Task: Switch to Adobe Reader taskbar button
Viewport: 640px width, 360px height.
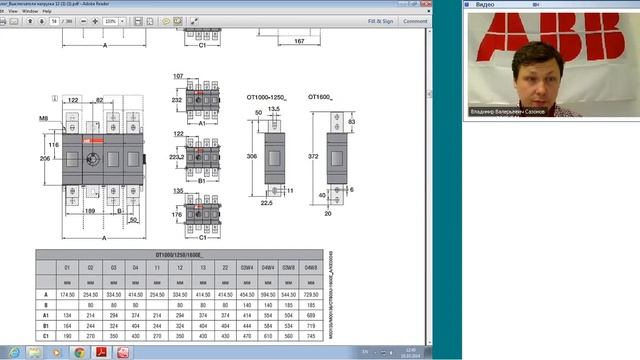Action: point(101,352)
